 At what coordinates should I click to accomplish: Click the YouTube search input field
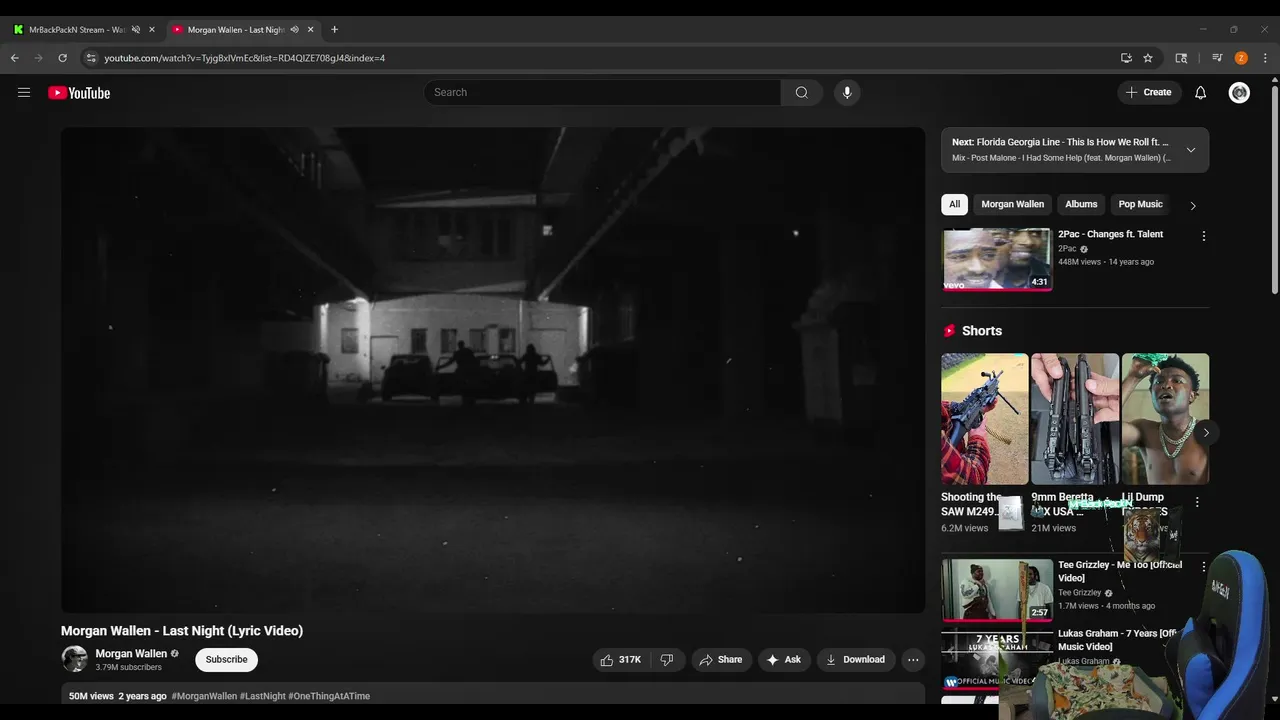[602, 92]
